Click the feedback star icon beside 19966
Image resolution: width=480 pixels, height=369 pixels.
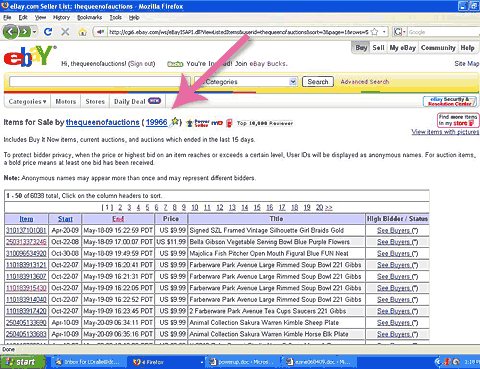coord(175,121)
